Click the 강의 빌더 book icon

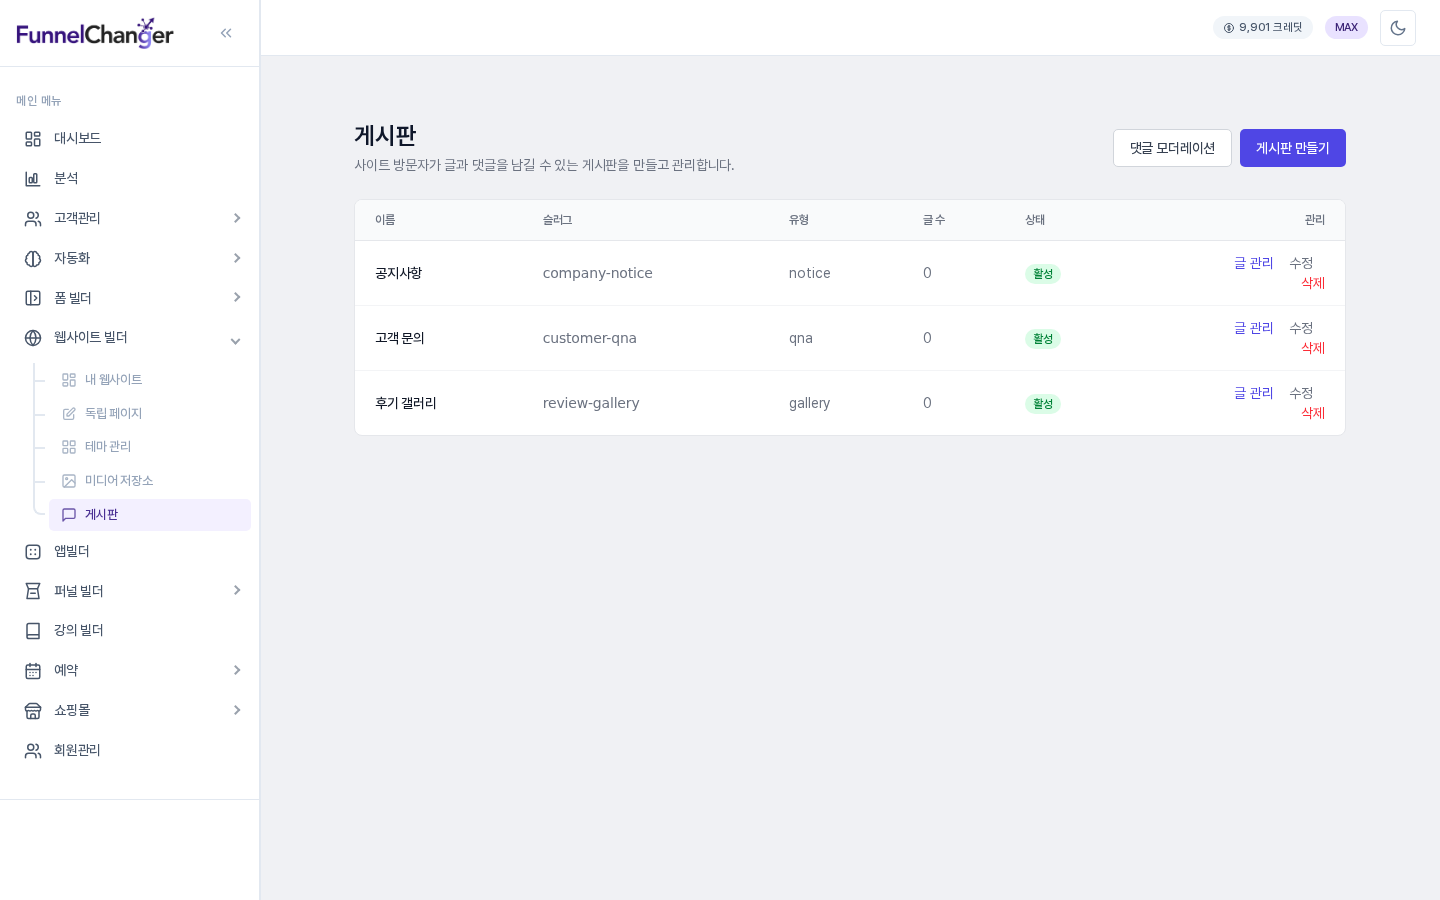click(33, 631)
